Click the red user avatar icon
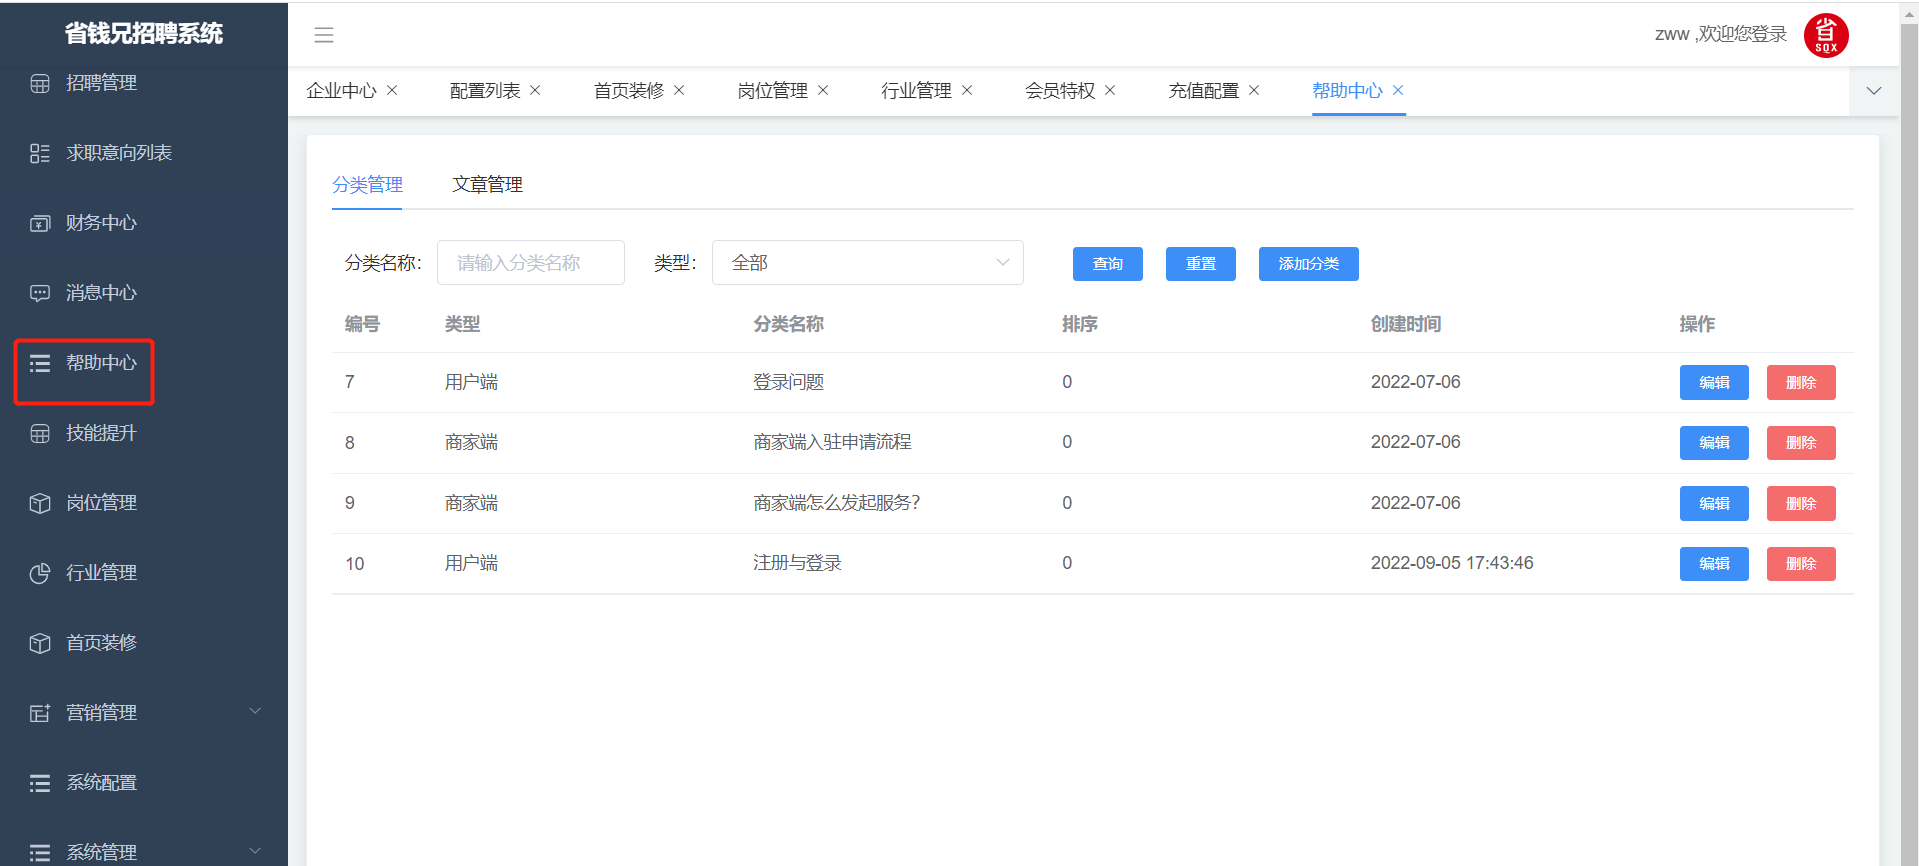 (x=1825, y=36)
